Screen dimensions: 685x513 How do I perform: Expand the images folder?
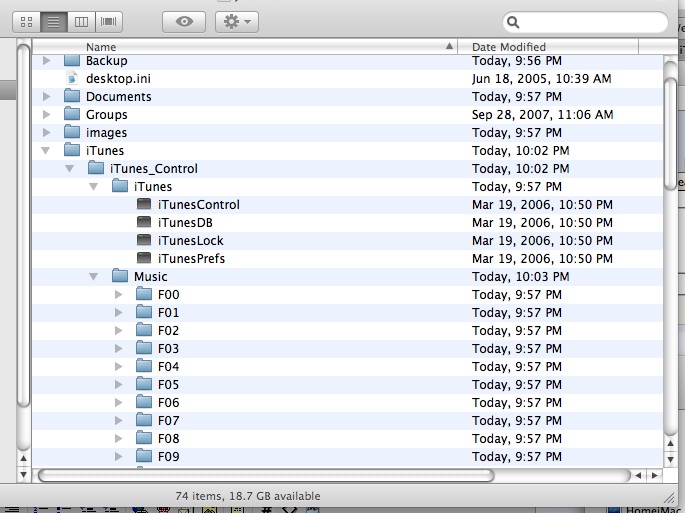point(46,132)
